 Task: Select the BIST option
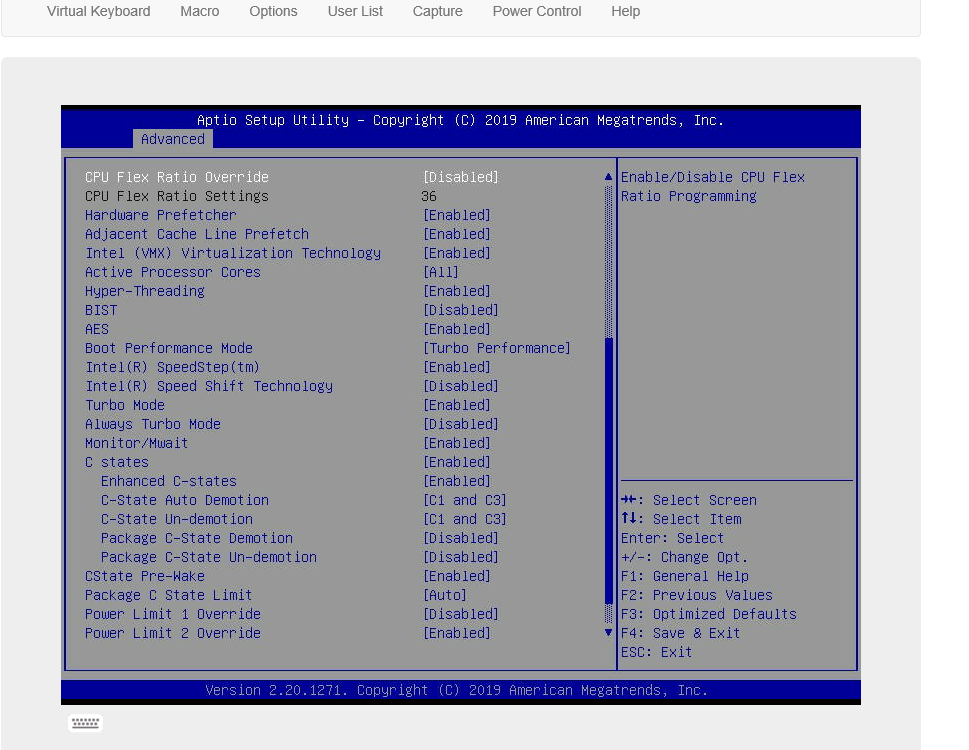click(x=101, y=310)
